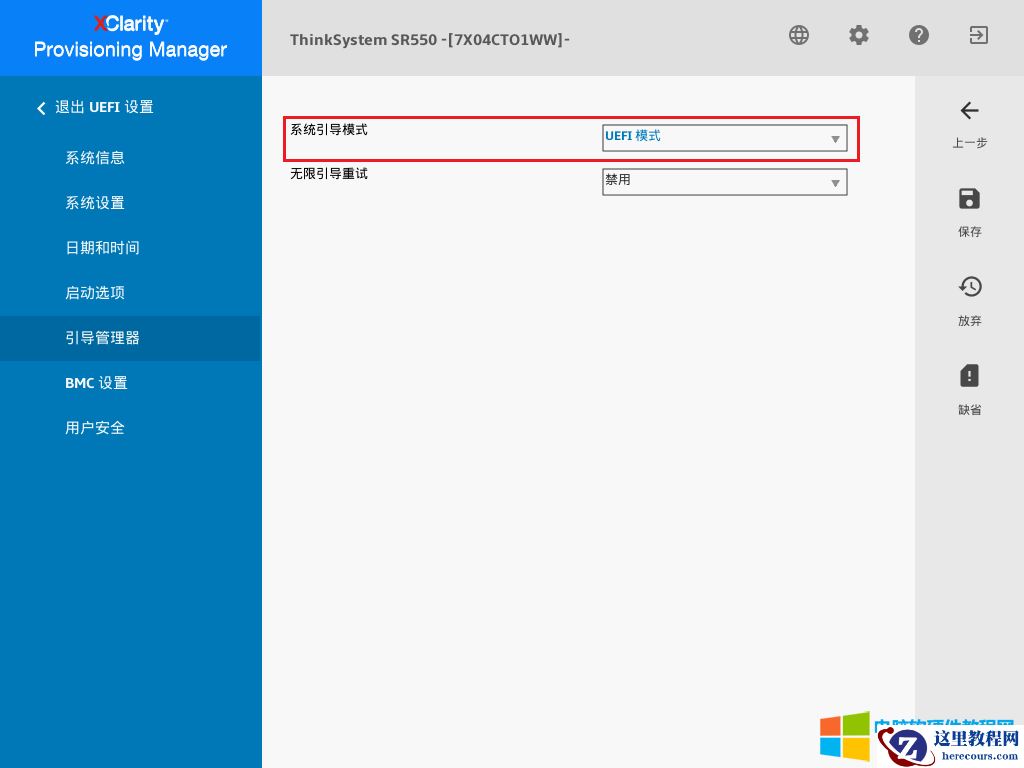Screen dimensions: 1024x768
Task: Select 启动选项 in the navigation panel
Action: point(95,292)
